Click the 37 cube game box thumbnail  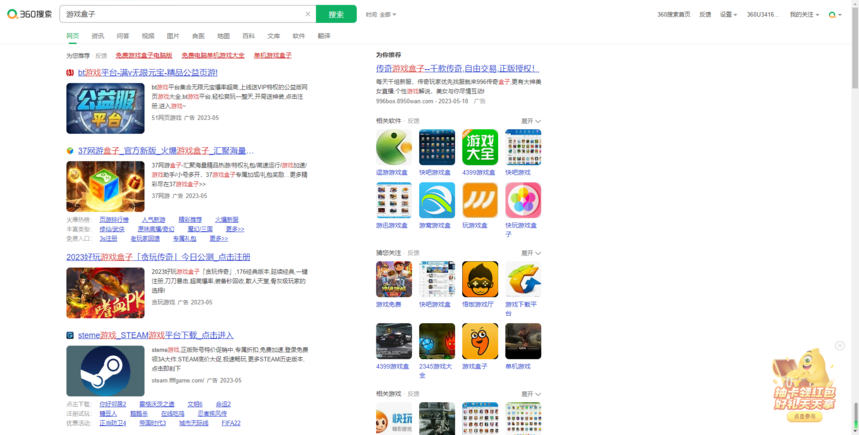105,186
